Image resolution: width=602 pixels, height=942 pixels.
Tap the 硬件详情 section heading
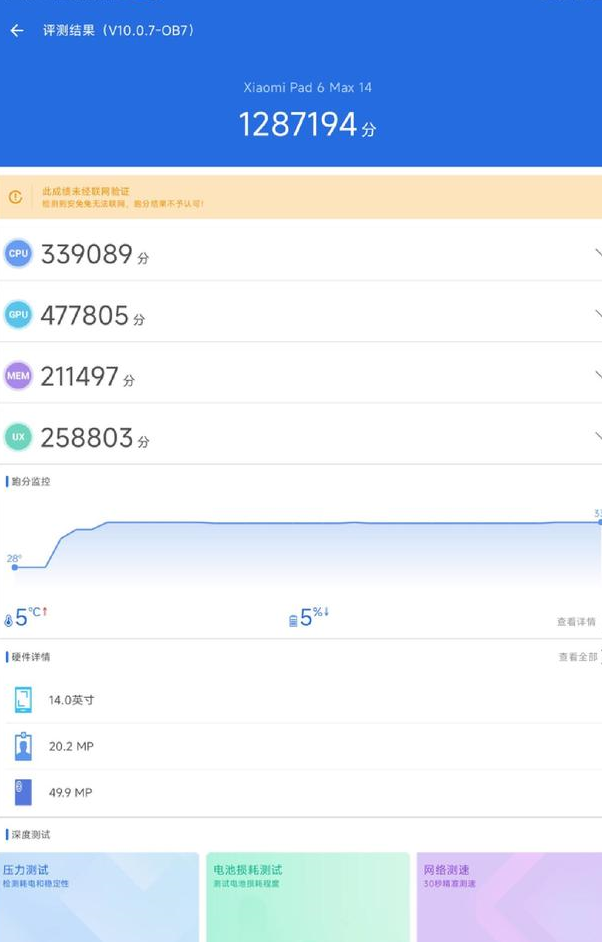pyautogui.click(x=31, y=657)
